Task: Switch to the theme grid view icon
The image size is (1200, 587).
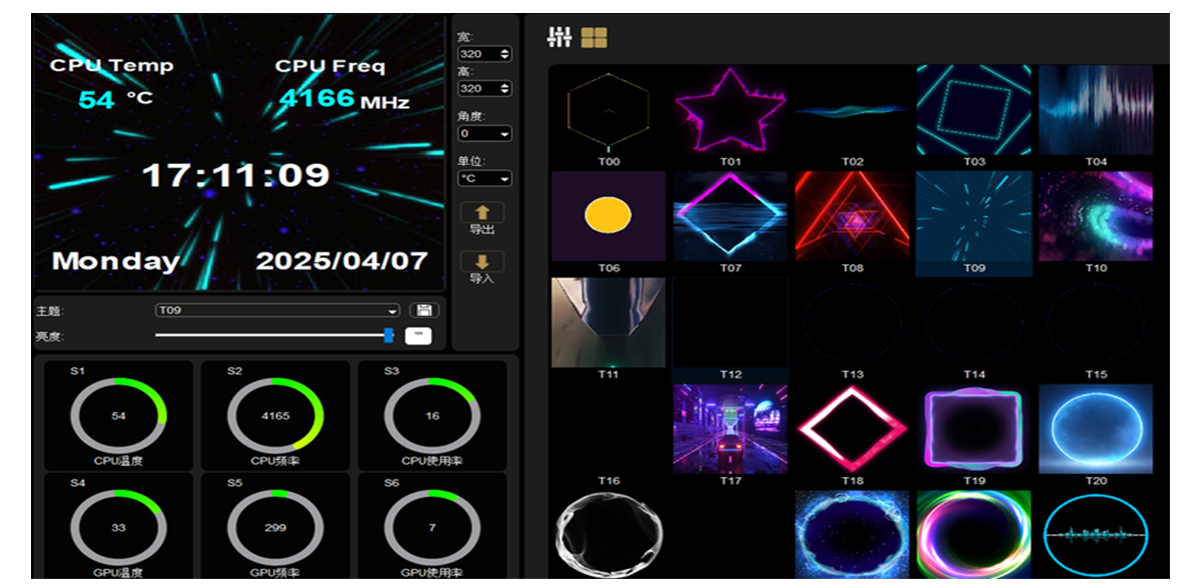Action: (x=594, y=37)
